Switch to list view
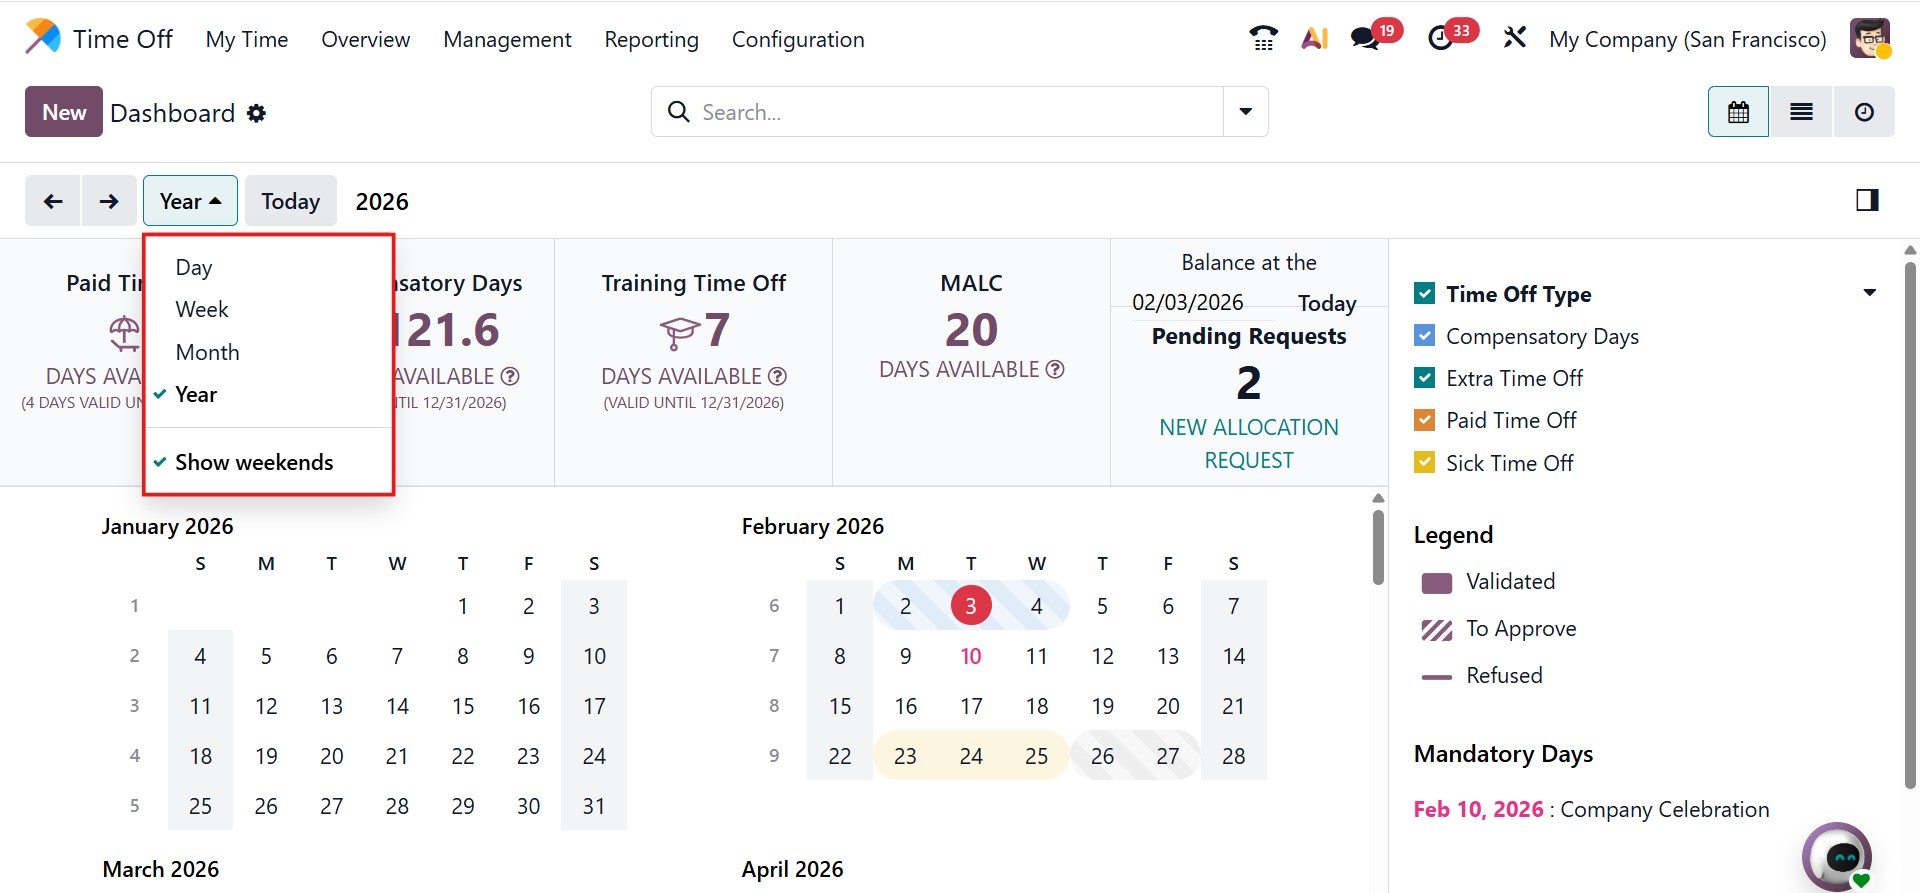The width and height of the screenshot is (1920, 893). 1801,112
